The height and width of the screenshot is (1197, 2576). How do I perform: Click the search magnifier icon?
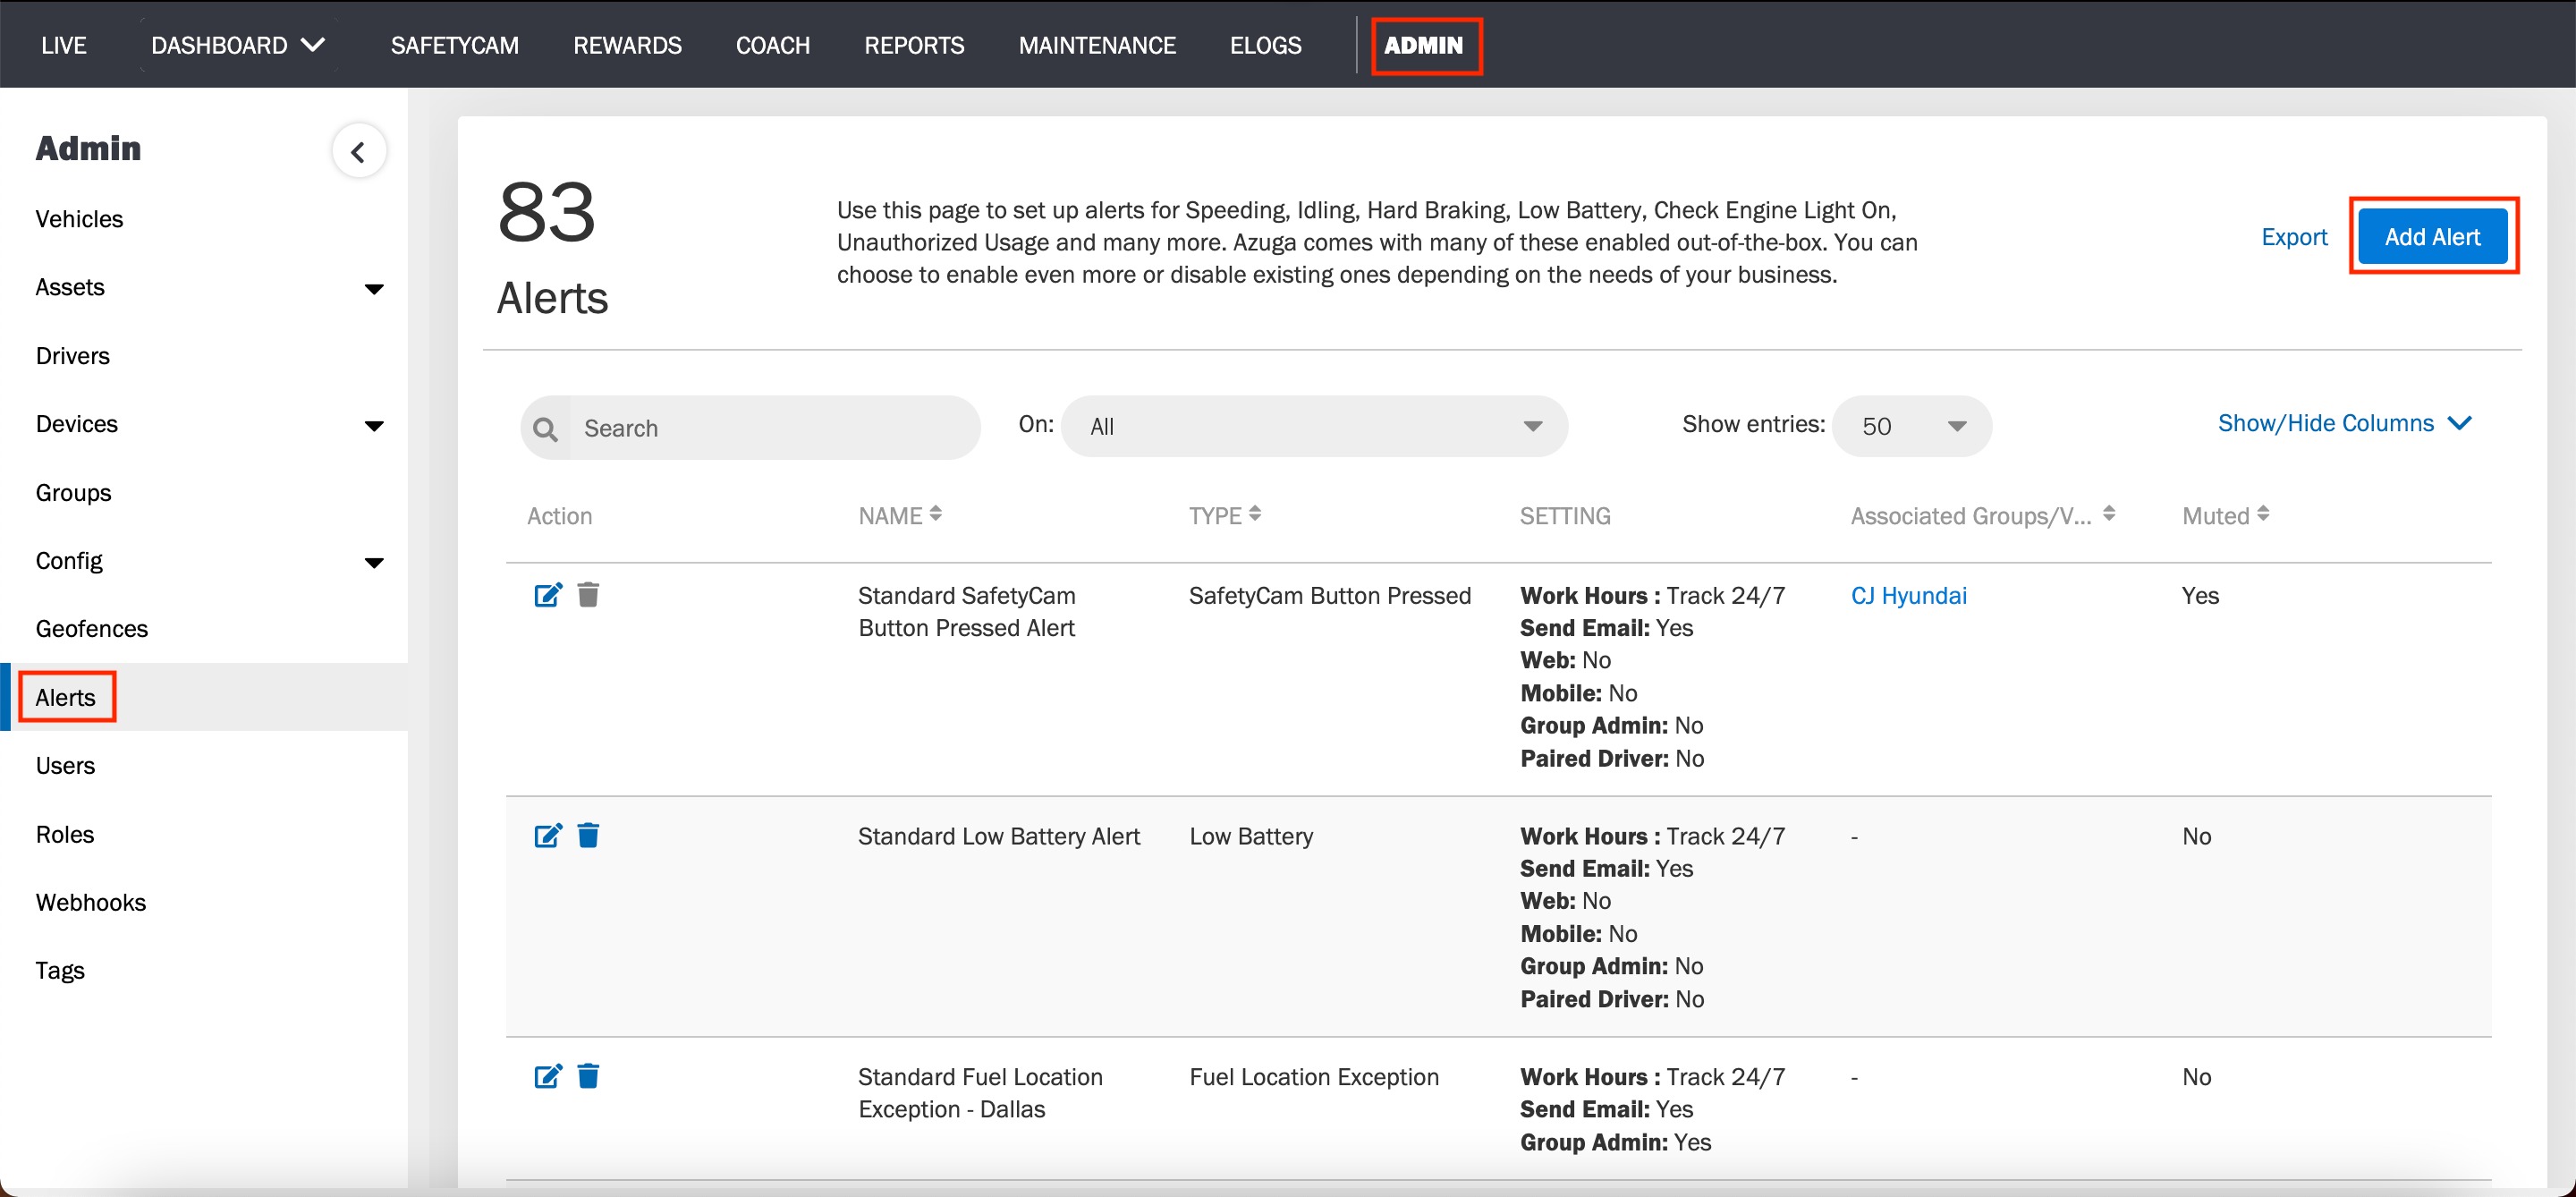tap(545, 429)
